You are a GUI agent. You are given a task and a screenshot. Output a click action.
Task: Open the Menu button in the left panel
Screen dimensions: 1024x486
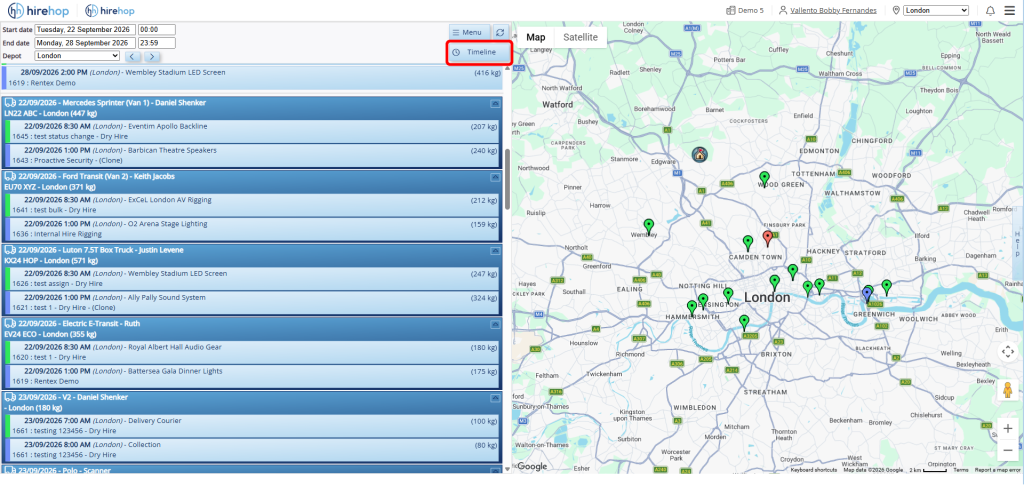470,32
